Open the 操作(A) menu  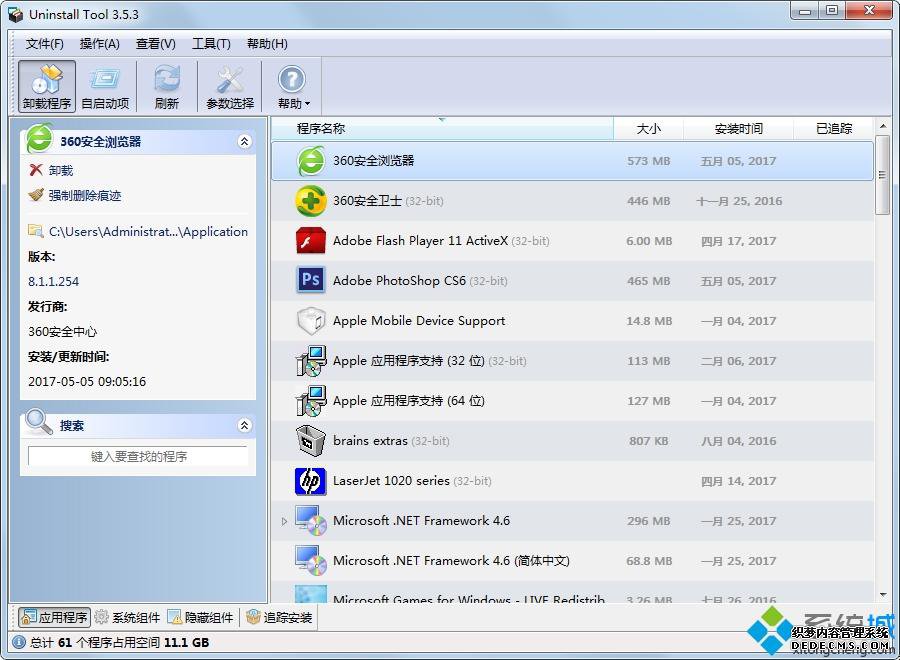click(99, 44)
